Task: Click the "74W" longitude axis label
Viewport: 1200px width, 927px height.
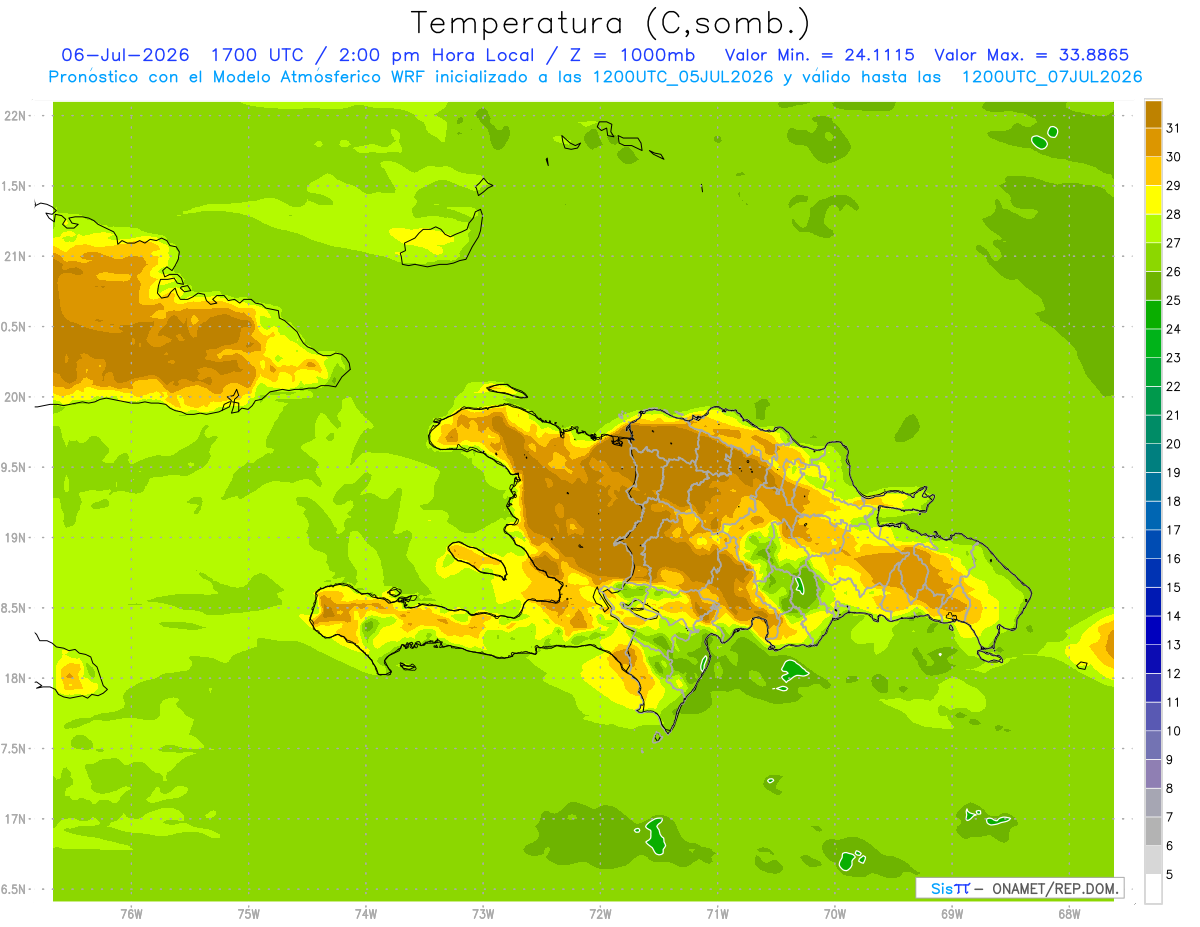Action: (x=366, y=914)
